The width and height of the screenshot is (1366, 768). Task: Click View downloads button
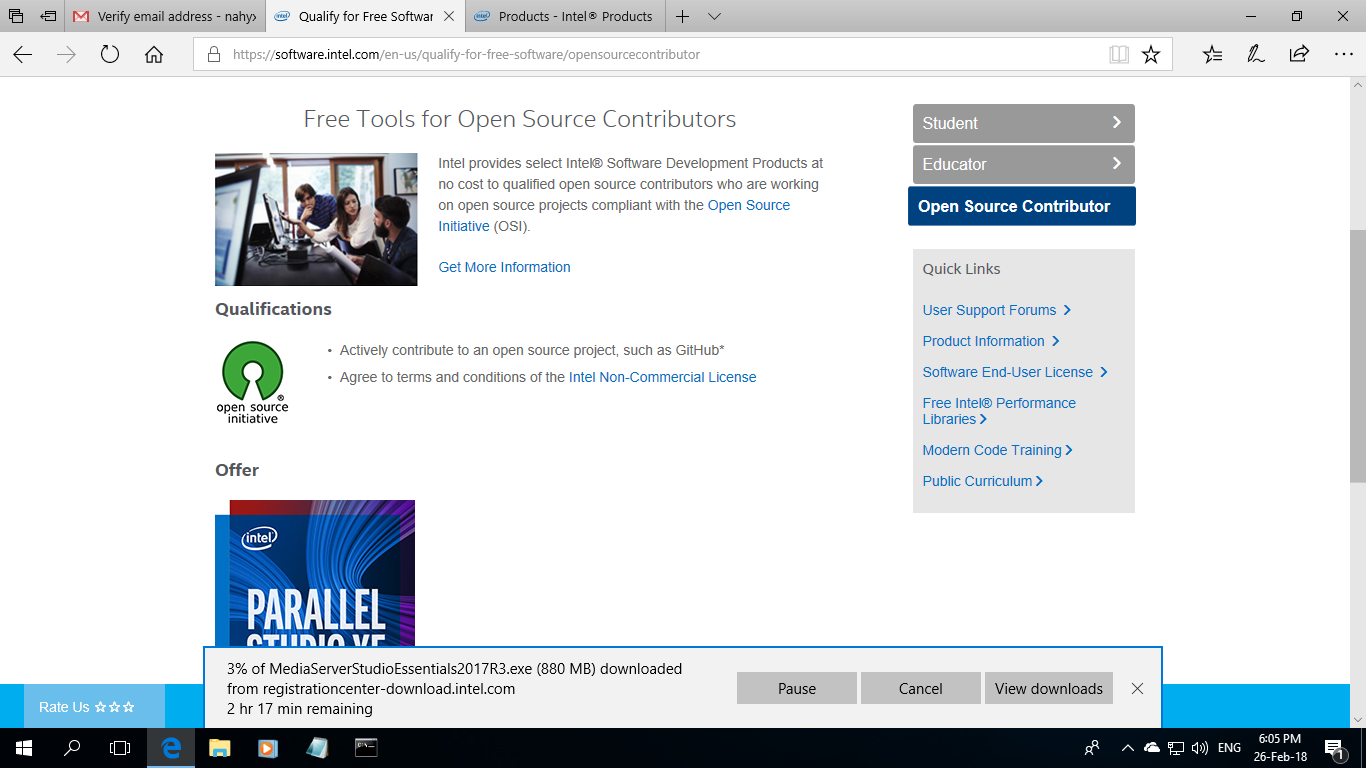[1049, 688]
